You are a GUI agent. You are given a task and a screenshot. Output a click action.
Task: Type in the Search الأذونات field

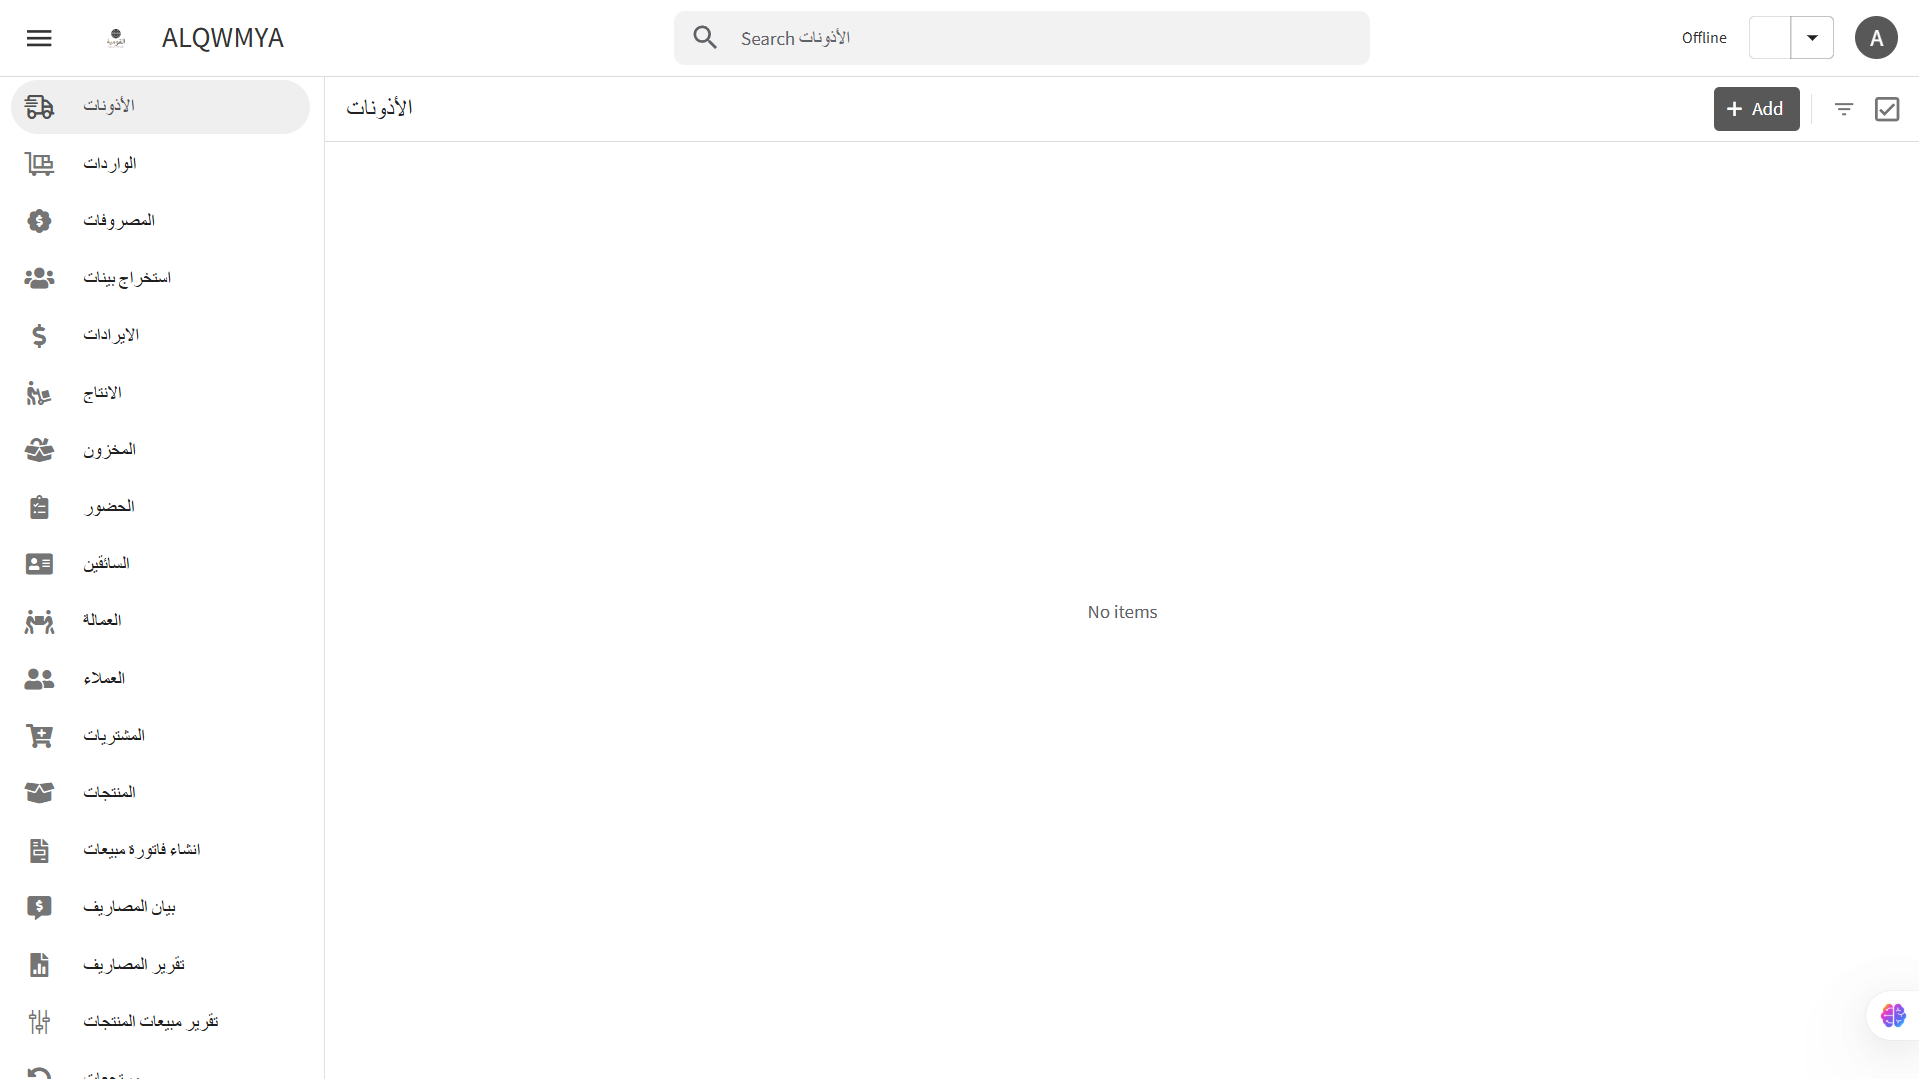point(1040,38)
